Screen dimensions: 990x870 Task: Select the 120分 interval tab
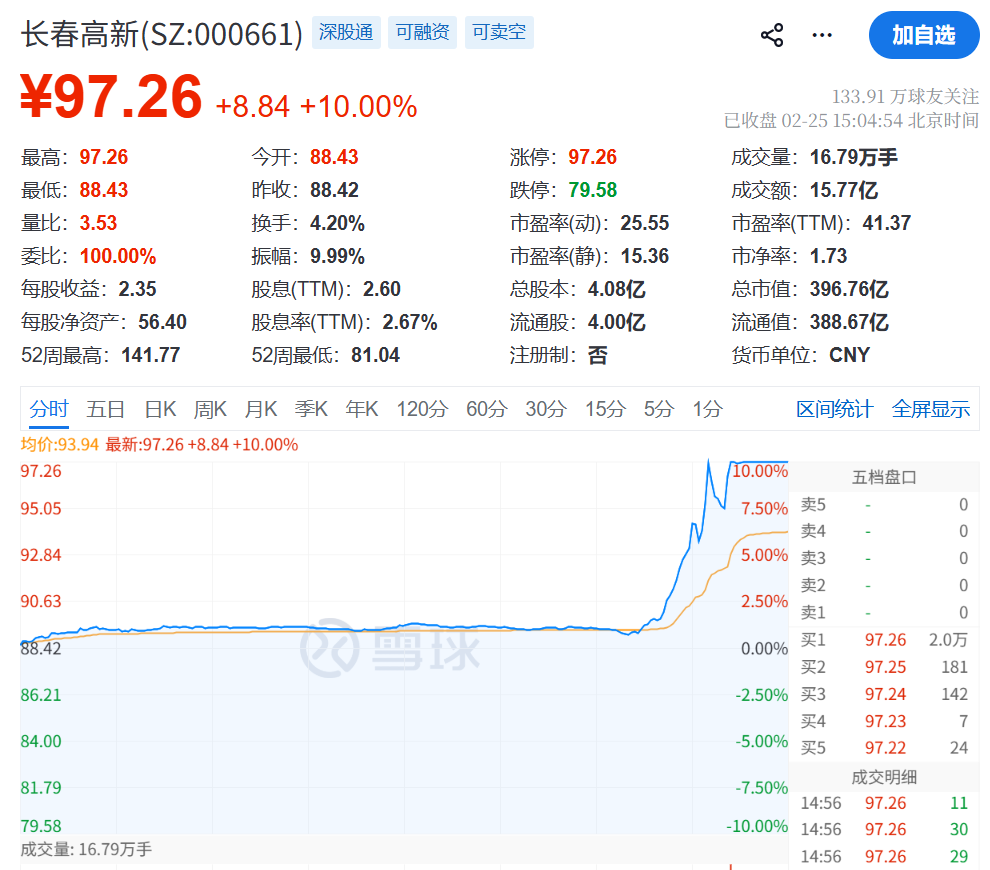[x=422, y=409]
